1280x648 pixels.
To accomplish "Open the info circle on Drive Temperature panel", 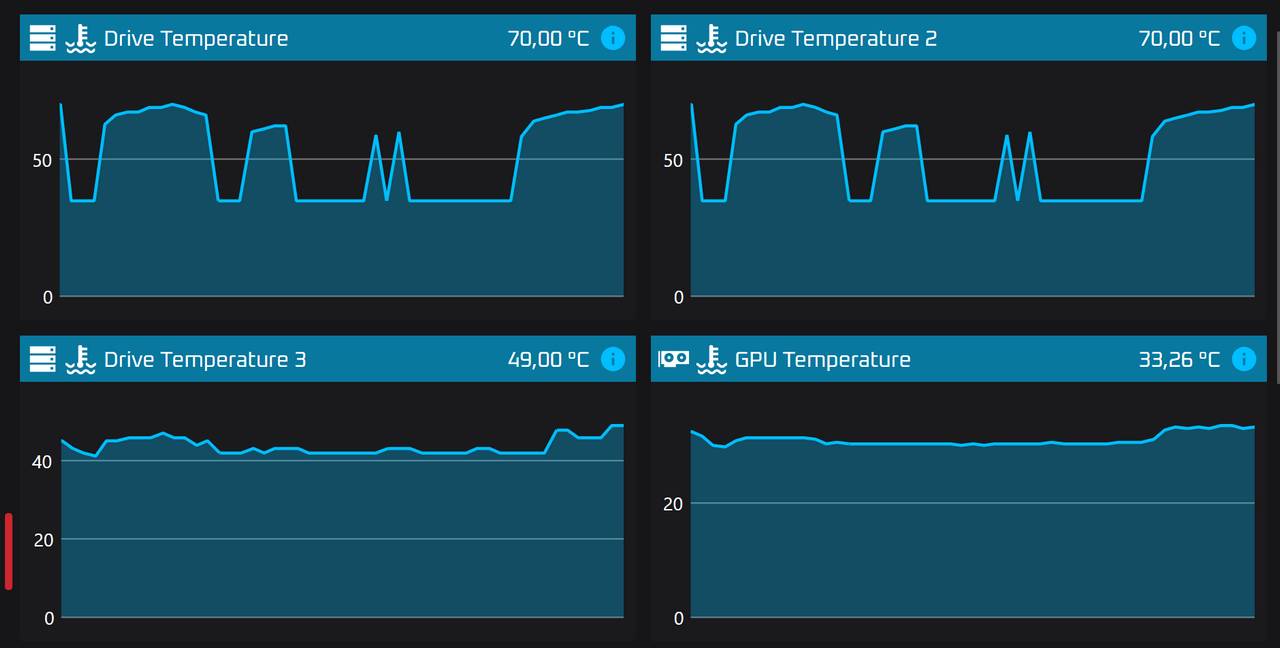I will [x=612, y=38].
